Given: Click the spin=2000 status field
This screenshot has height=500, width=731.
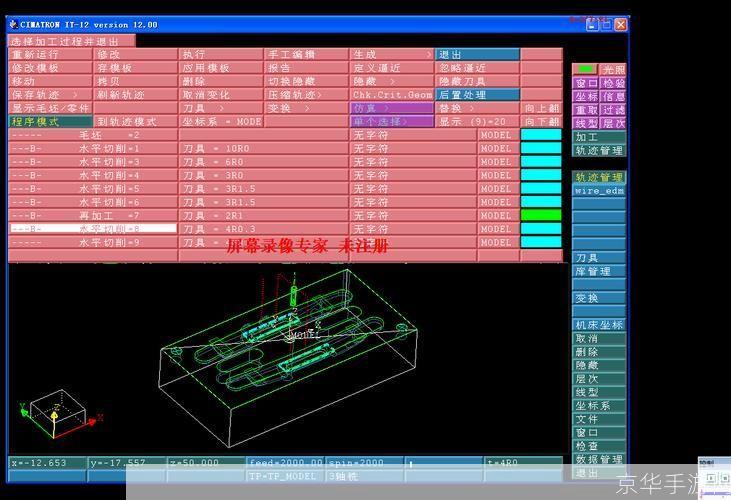Looking at the screenshot, I should tap(365, 463).
